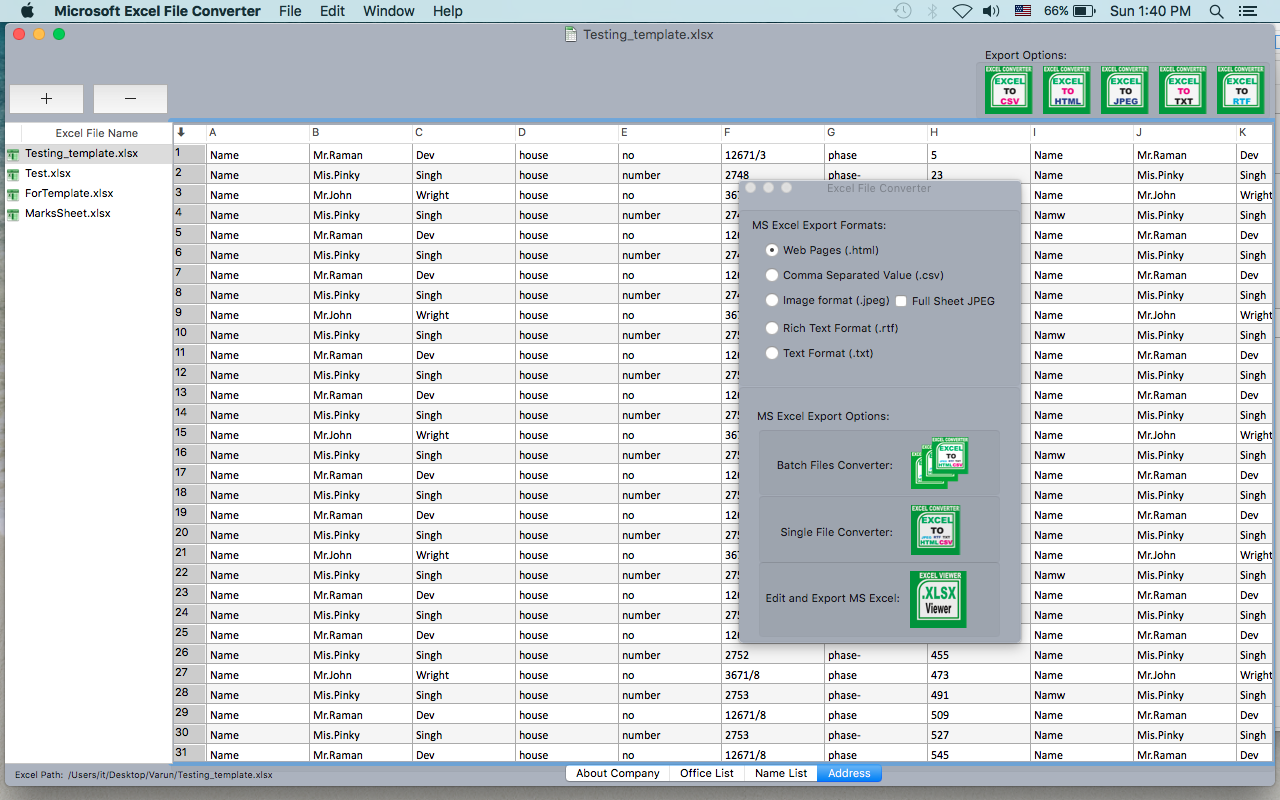The image size is (1280, 800).
Task: Click the Excel to TXT export icon
Action: [1182, 89]
